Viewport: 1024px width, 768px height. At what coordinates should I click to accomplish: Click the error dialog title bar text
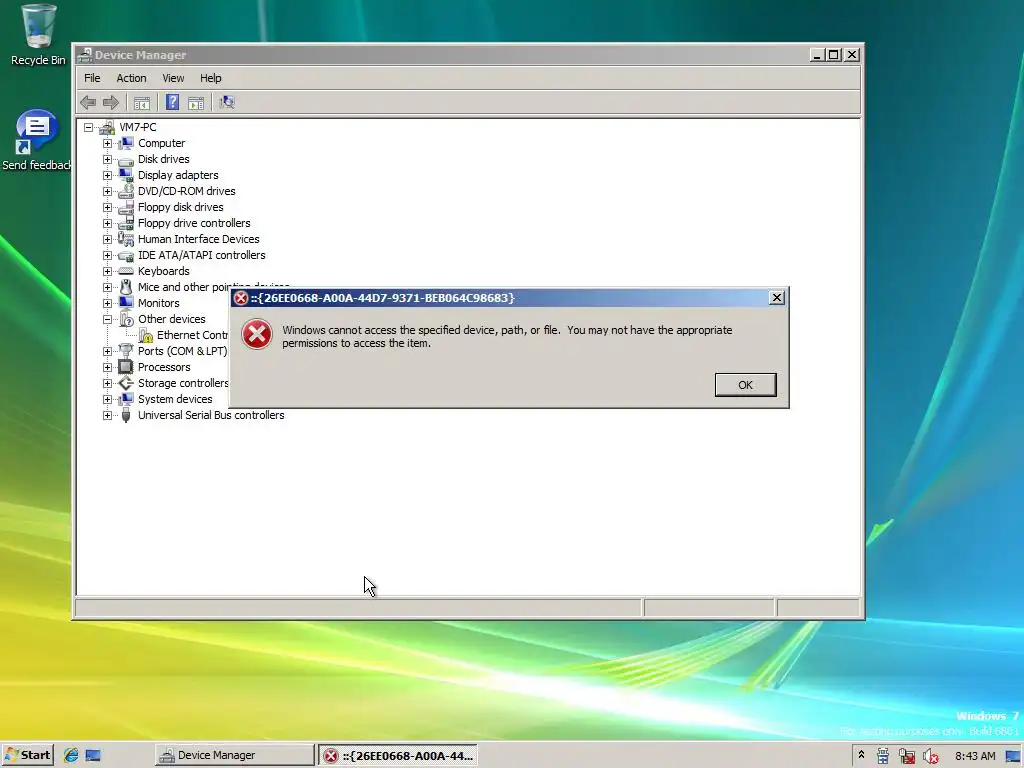click(x=383, y=298)
